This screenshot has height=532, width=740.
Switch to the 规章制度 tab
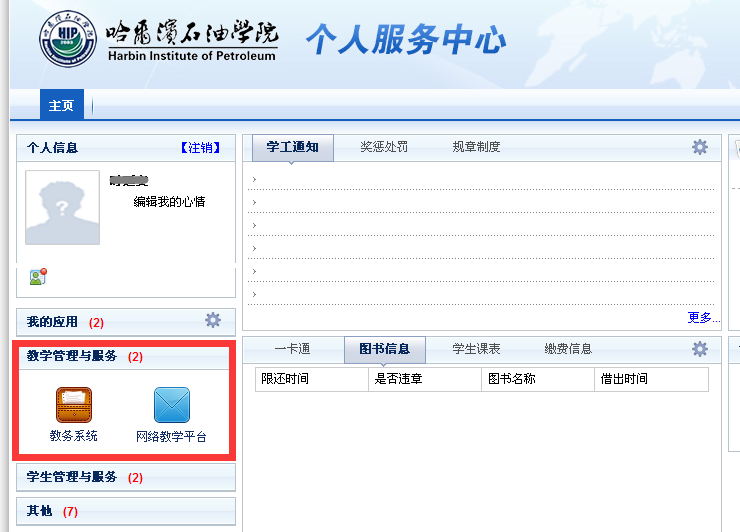pos(476,147)
